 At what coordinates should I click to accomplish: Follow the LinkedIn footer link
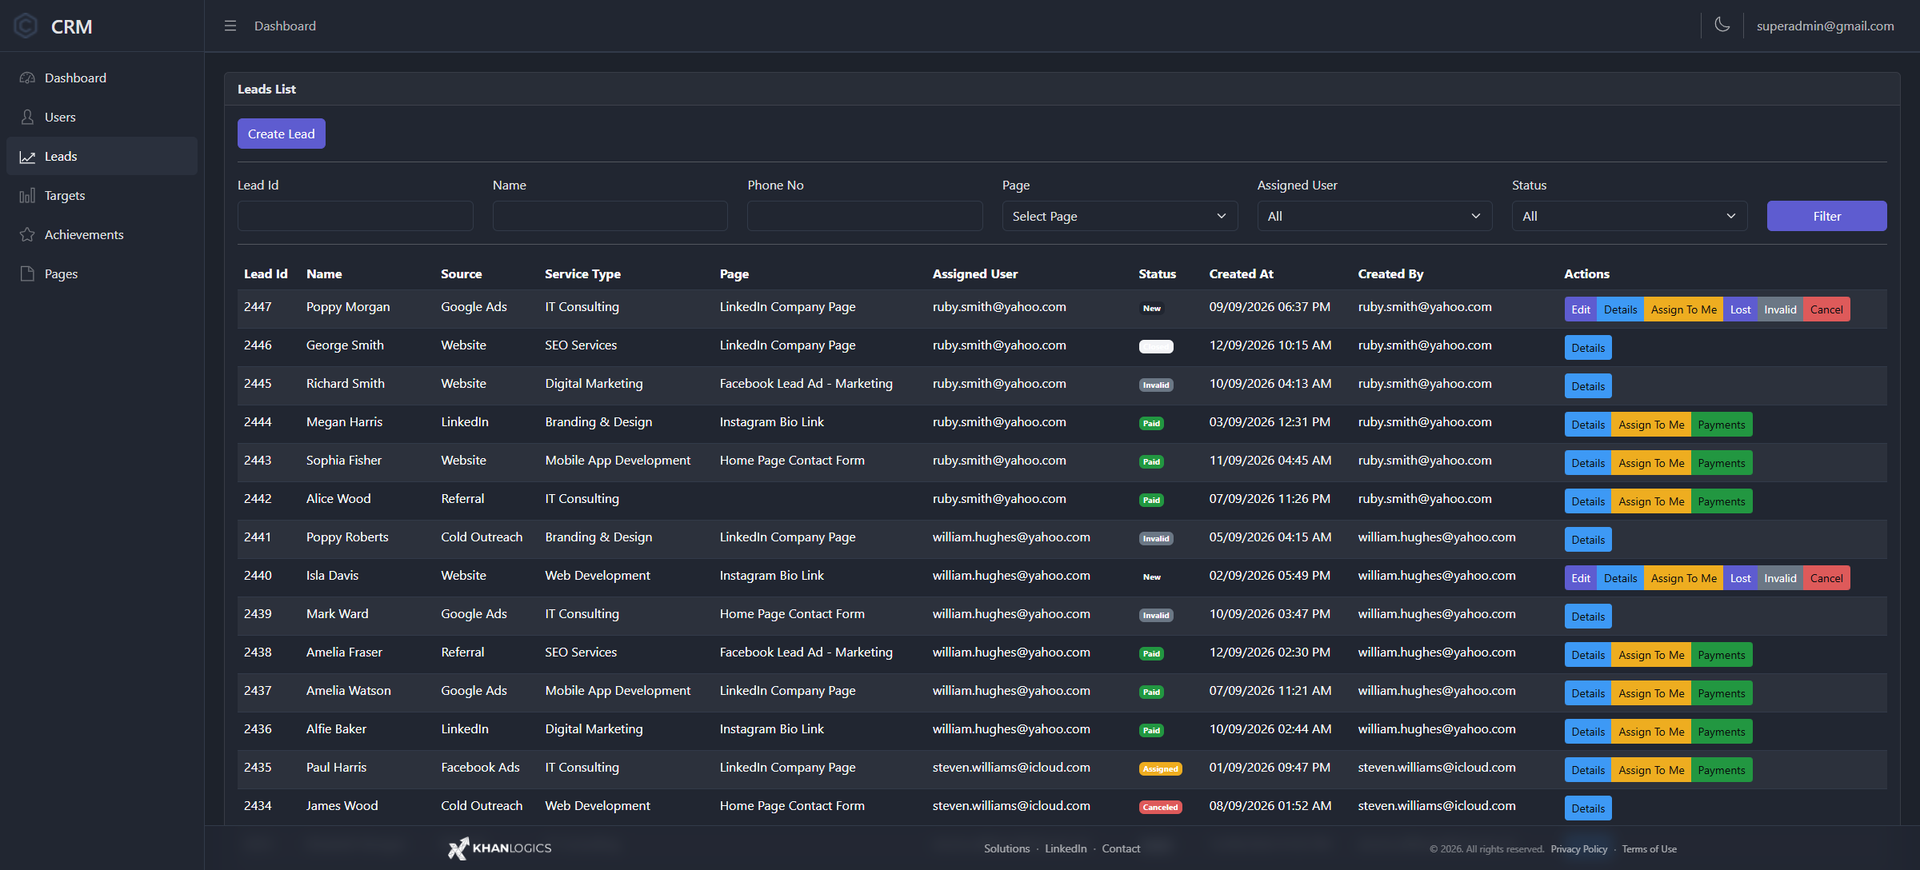pyautogui.click(x=1066, y=849)
